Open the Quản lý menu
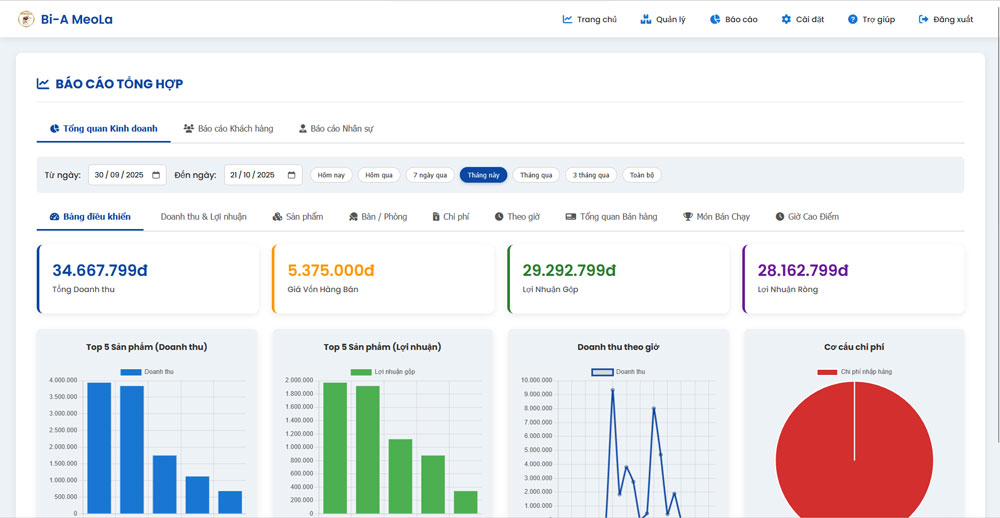The width and height of the screenshot is (1000, 518). pos(663,19)
